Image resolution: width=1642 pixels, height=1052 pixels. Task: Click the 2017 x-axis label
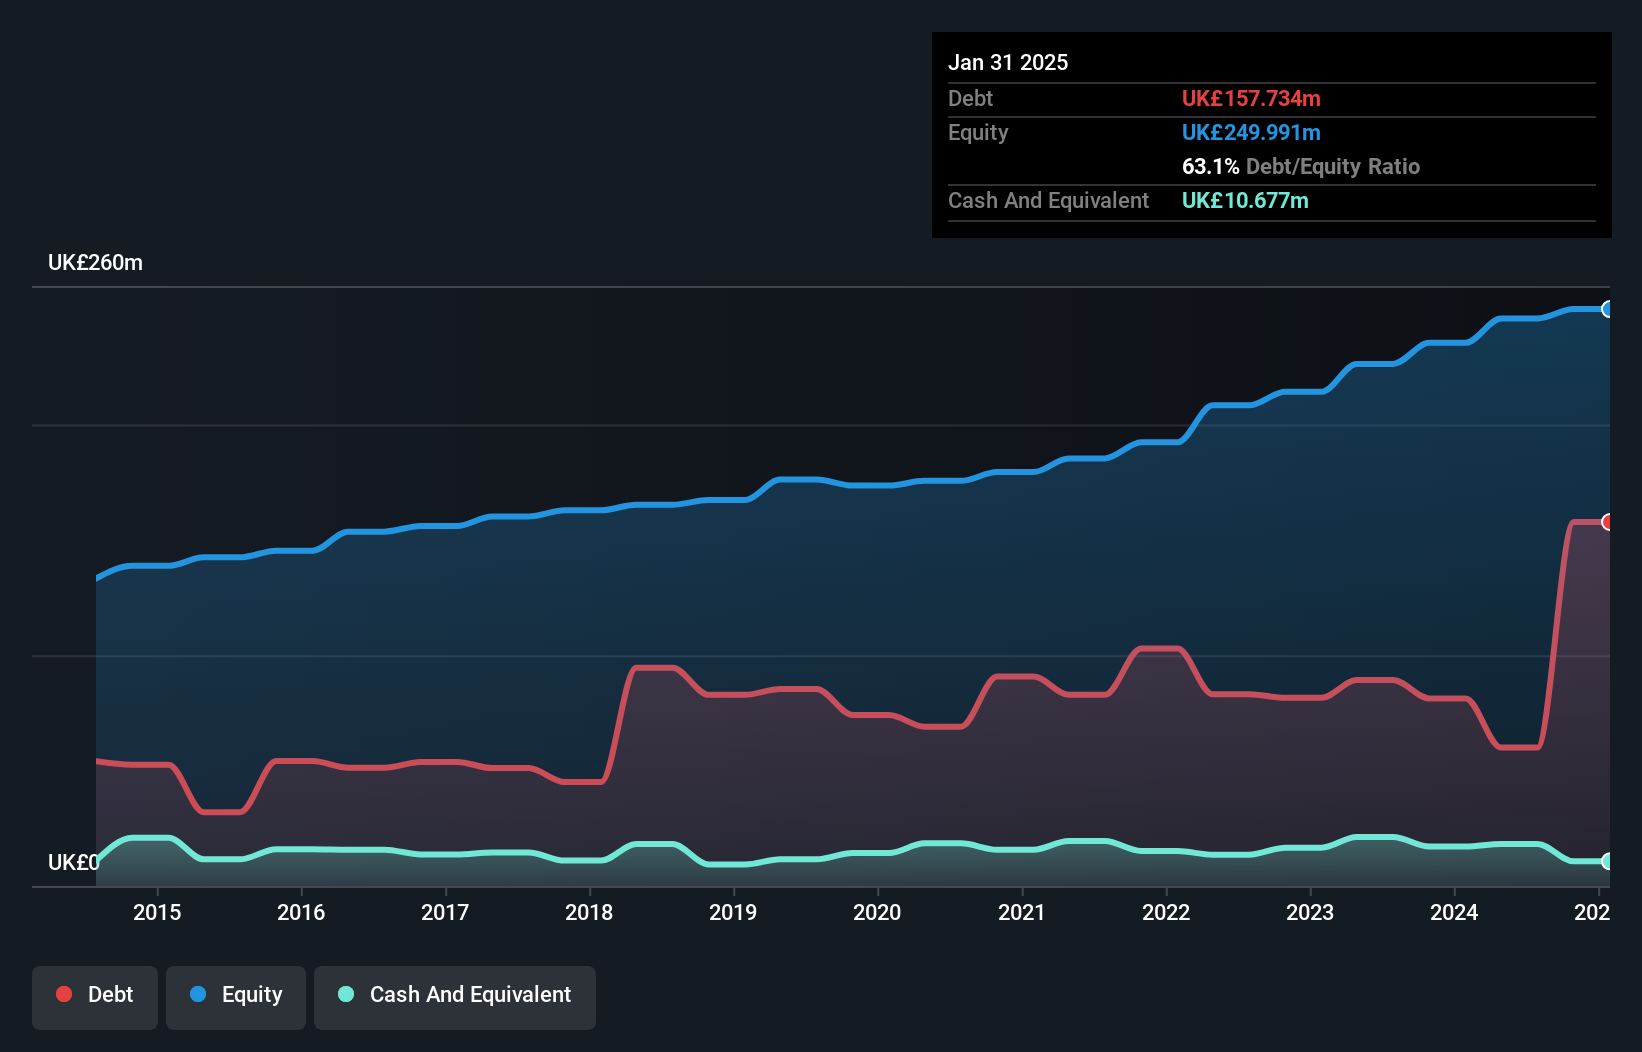445,912
